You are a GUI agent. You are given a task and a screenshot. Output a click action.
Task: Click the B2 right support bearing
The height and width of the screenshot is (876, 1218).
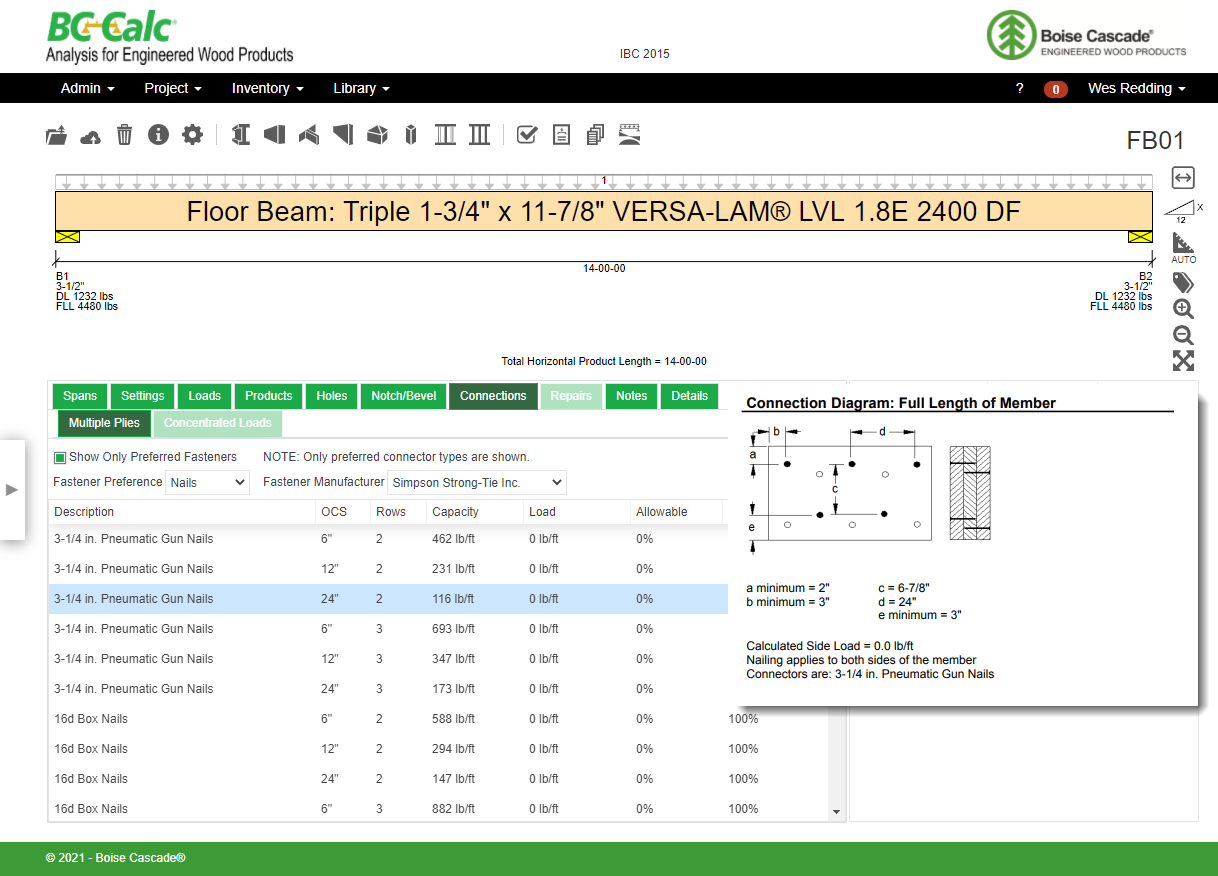click(1140, 237)
